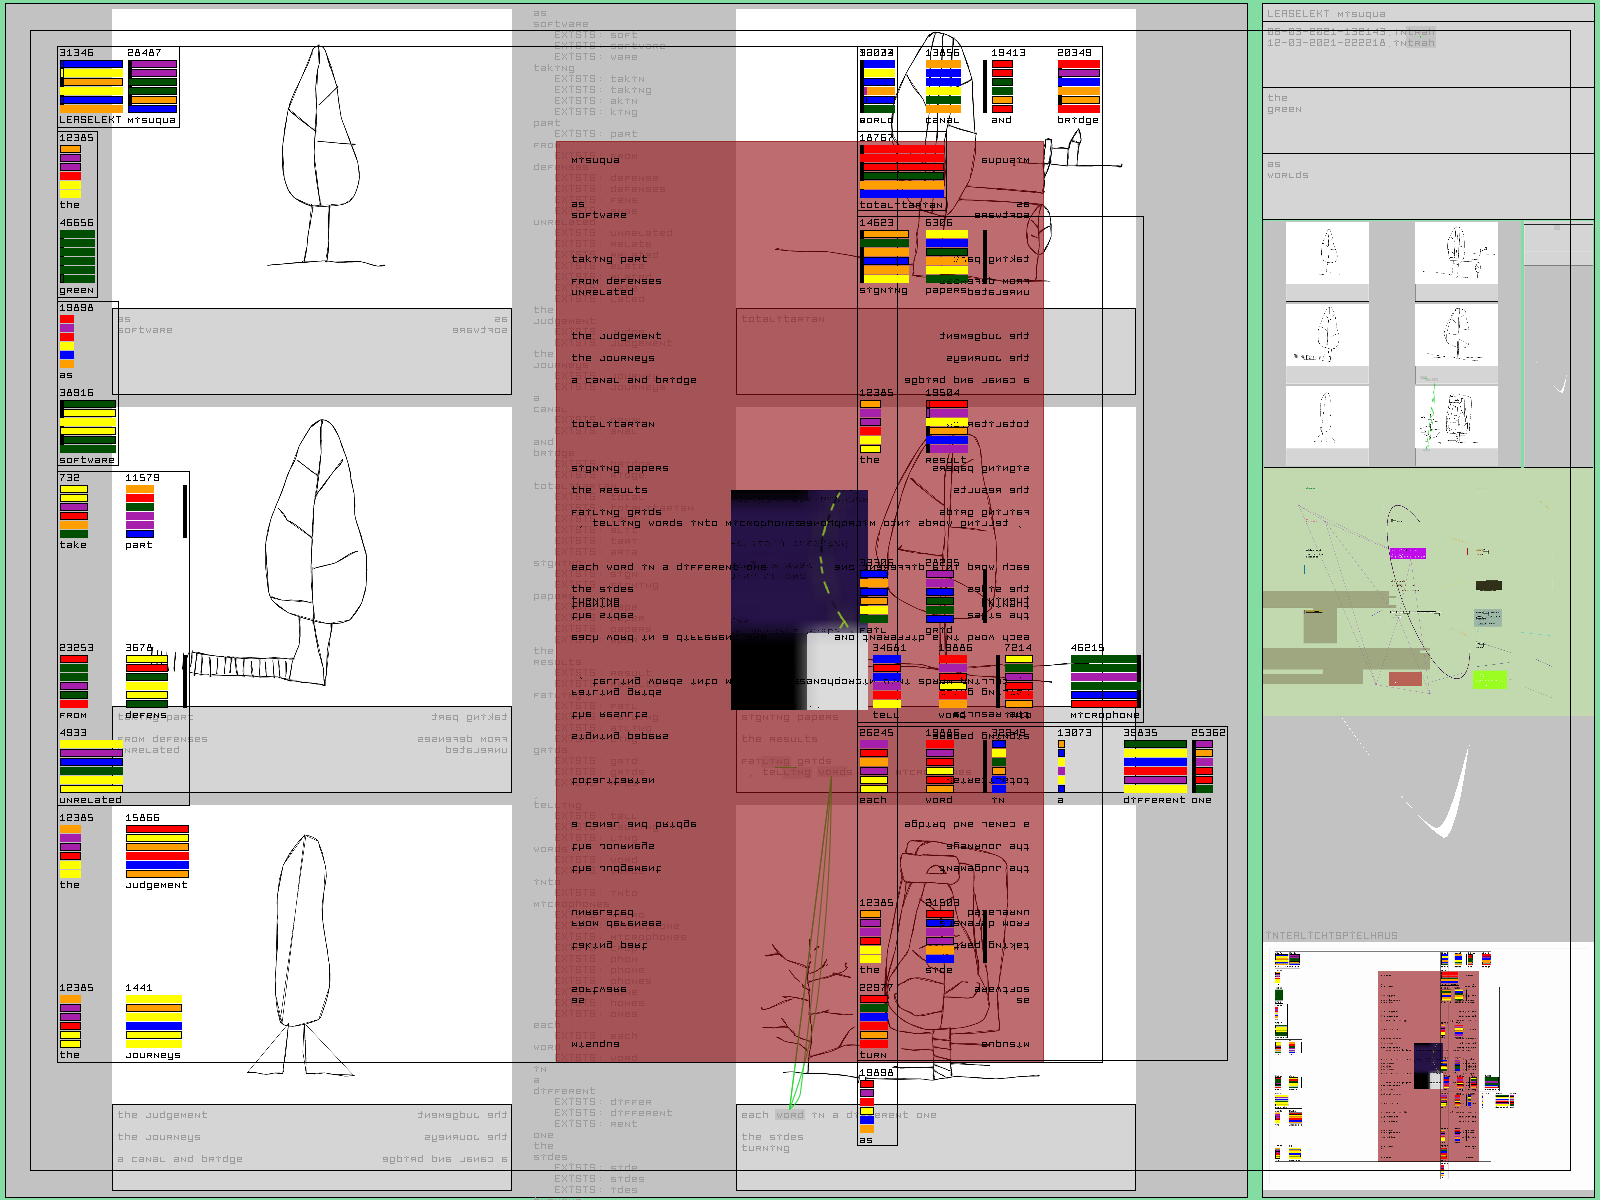Click the lime green node in map
The width and height of the screenshot is (1600, 1200).
[1489, 680]
